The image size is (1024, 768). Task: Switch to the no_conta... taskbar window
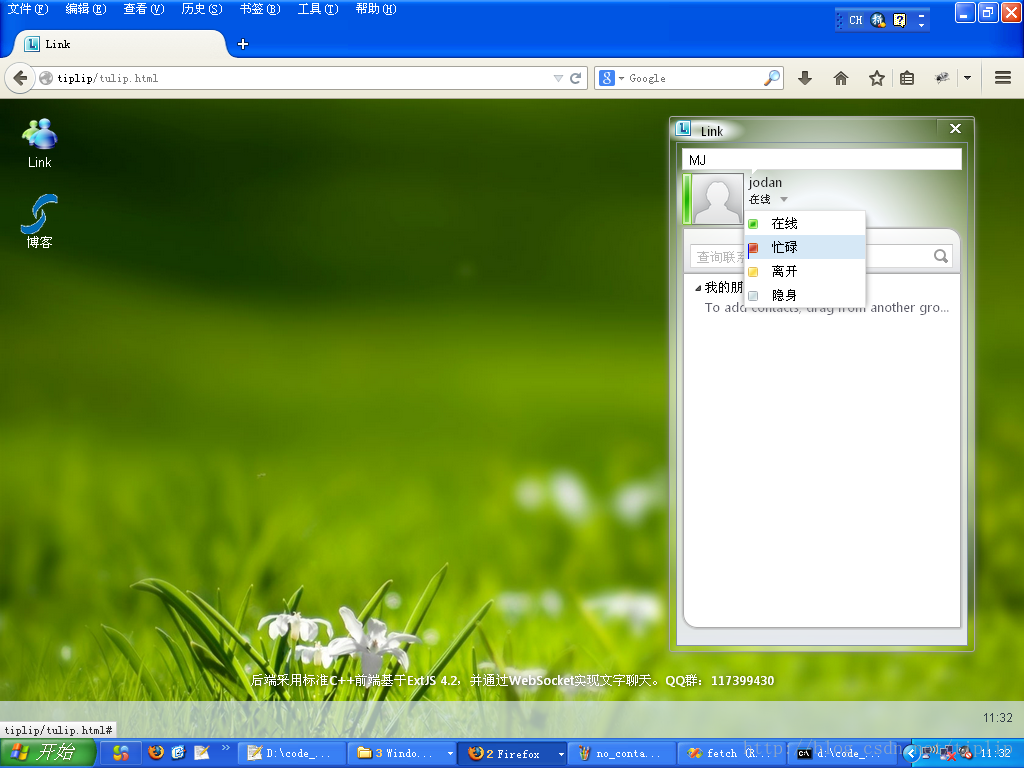point(620,754)
